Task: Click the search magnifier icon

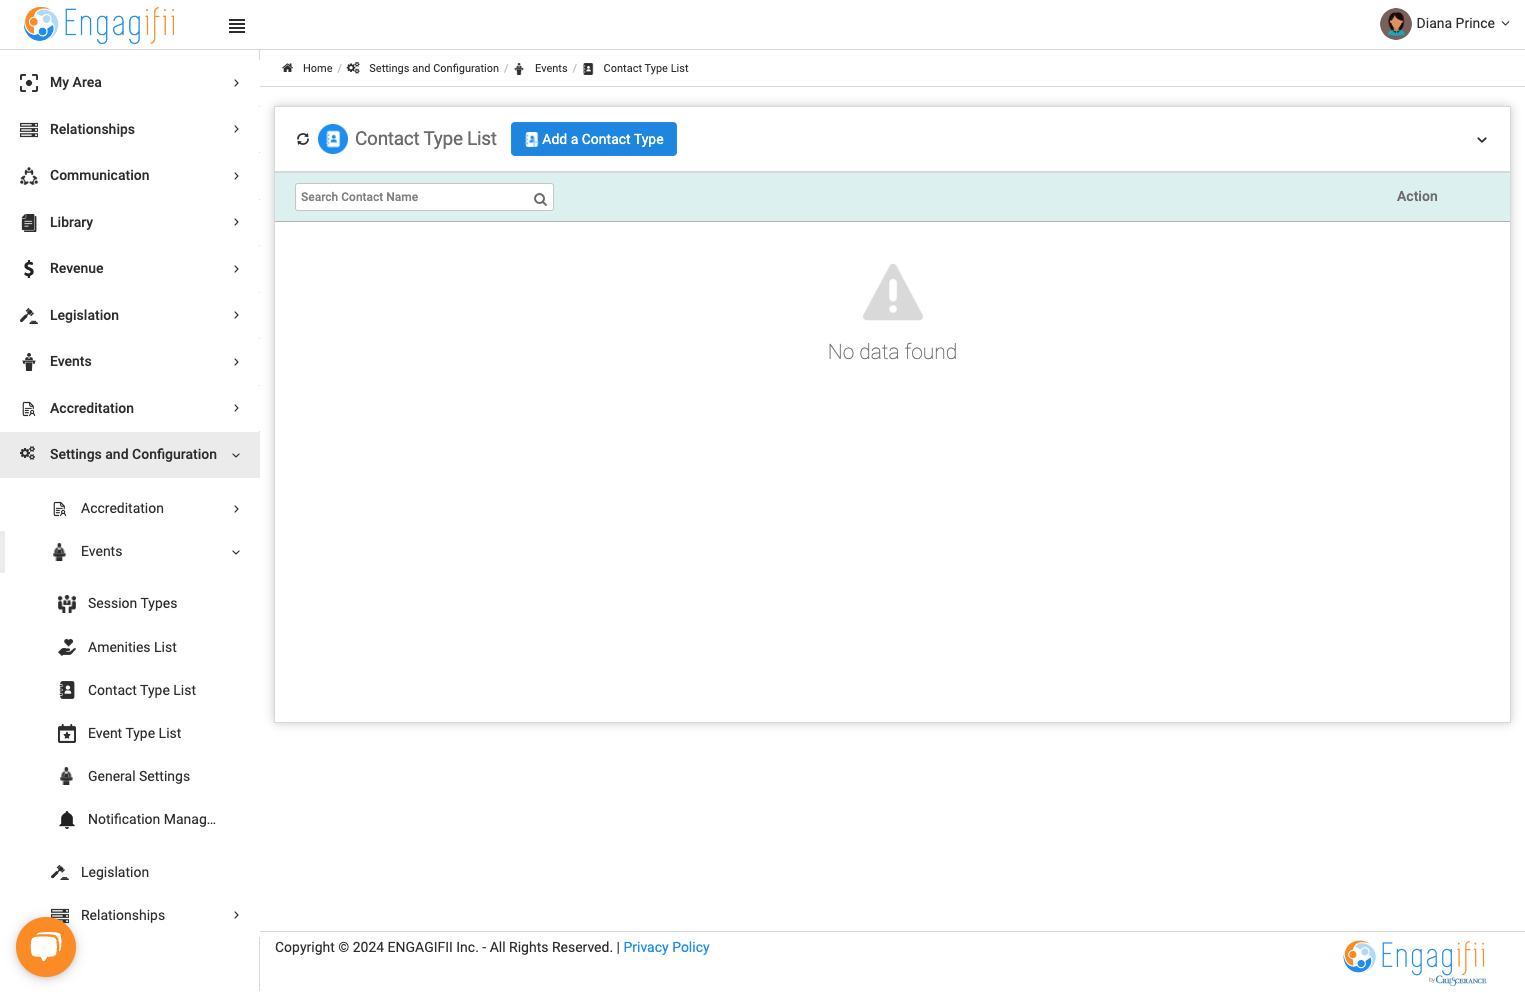Action: (x=540, y=199)
